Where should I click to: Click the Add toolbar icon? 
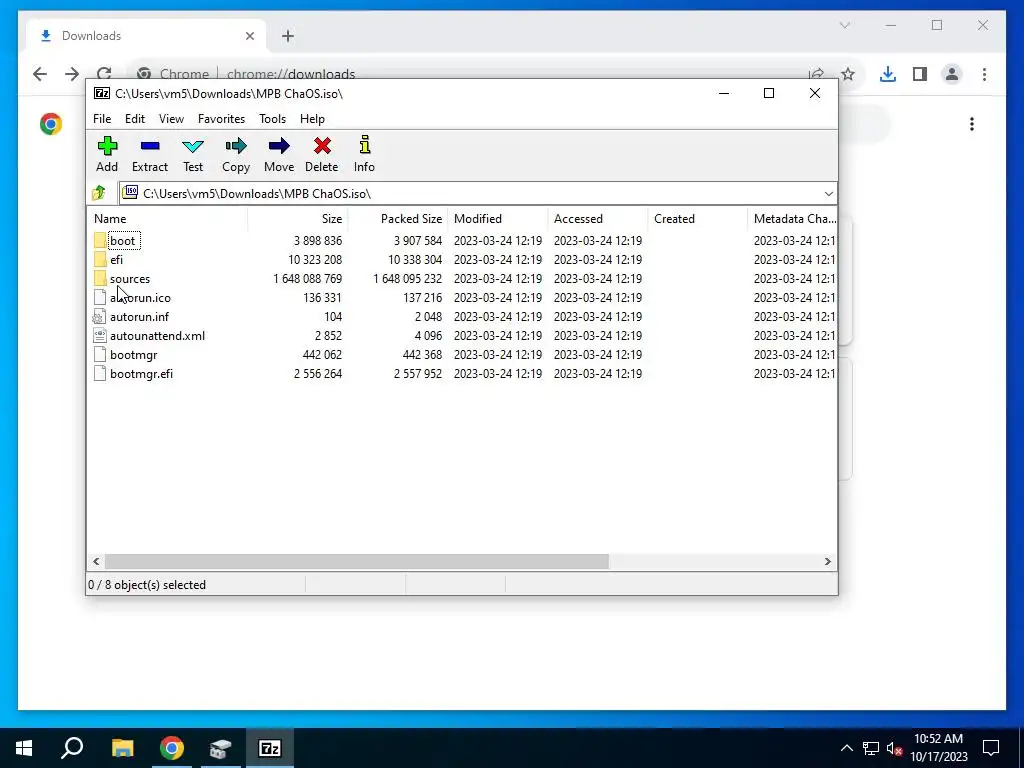point(107,146)
